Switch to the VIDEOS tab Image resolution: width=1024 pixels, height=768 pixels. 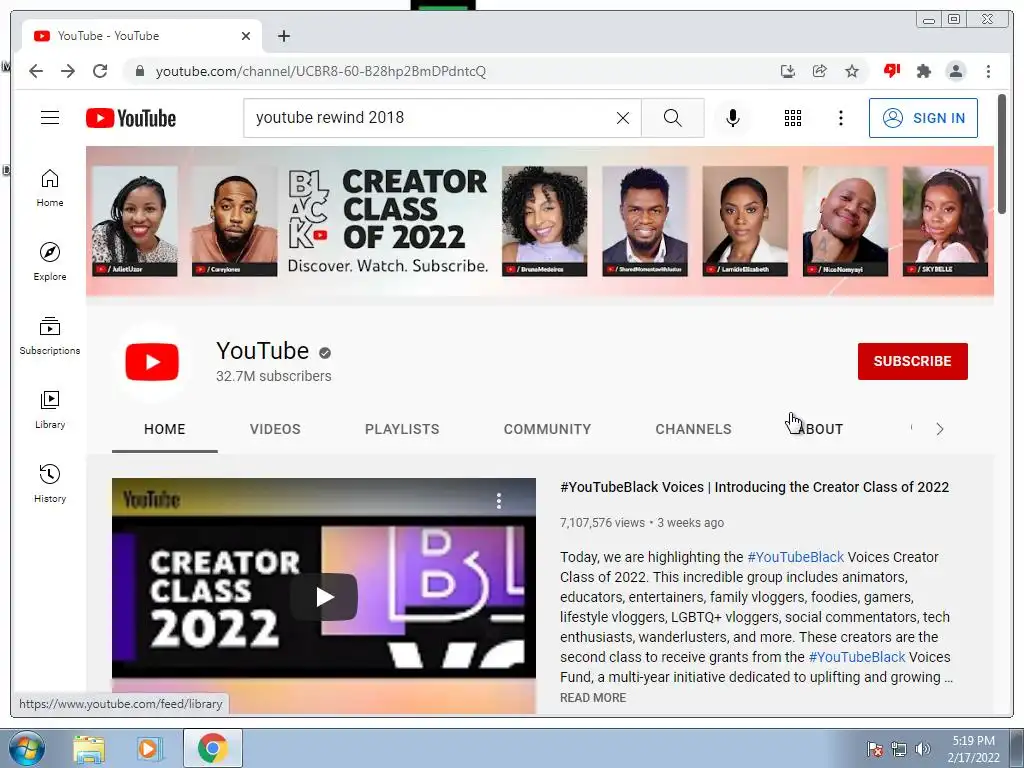275,429
